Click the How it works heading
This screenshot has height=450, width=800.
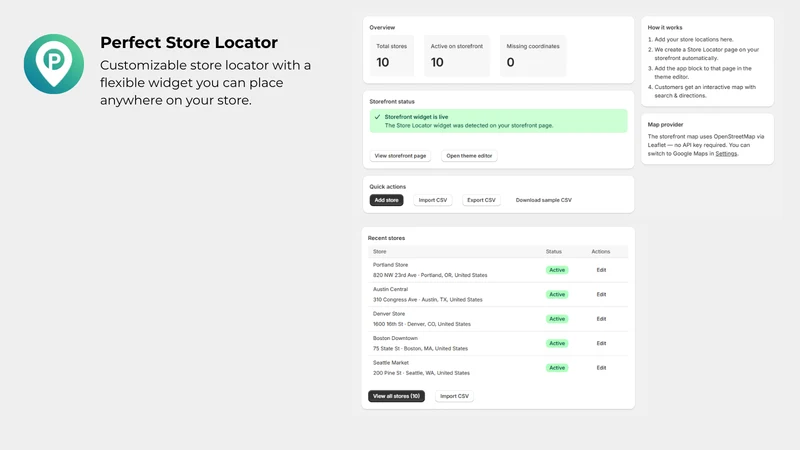[x=665, y=28]
